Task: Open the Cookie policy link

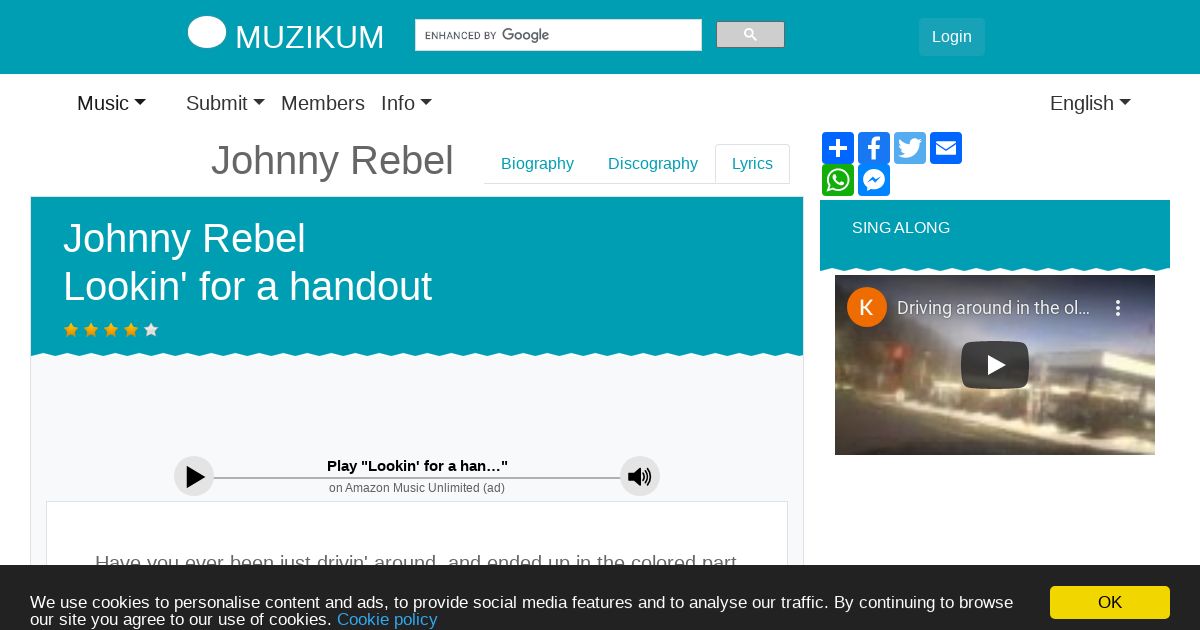Action: click(387, 620)
